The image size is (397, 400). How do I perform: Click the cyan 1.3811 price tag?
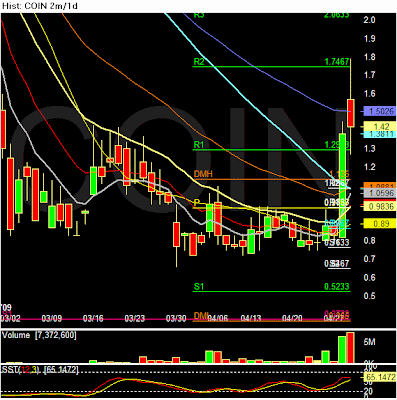point(379,134)
